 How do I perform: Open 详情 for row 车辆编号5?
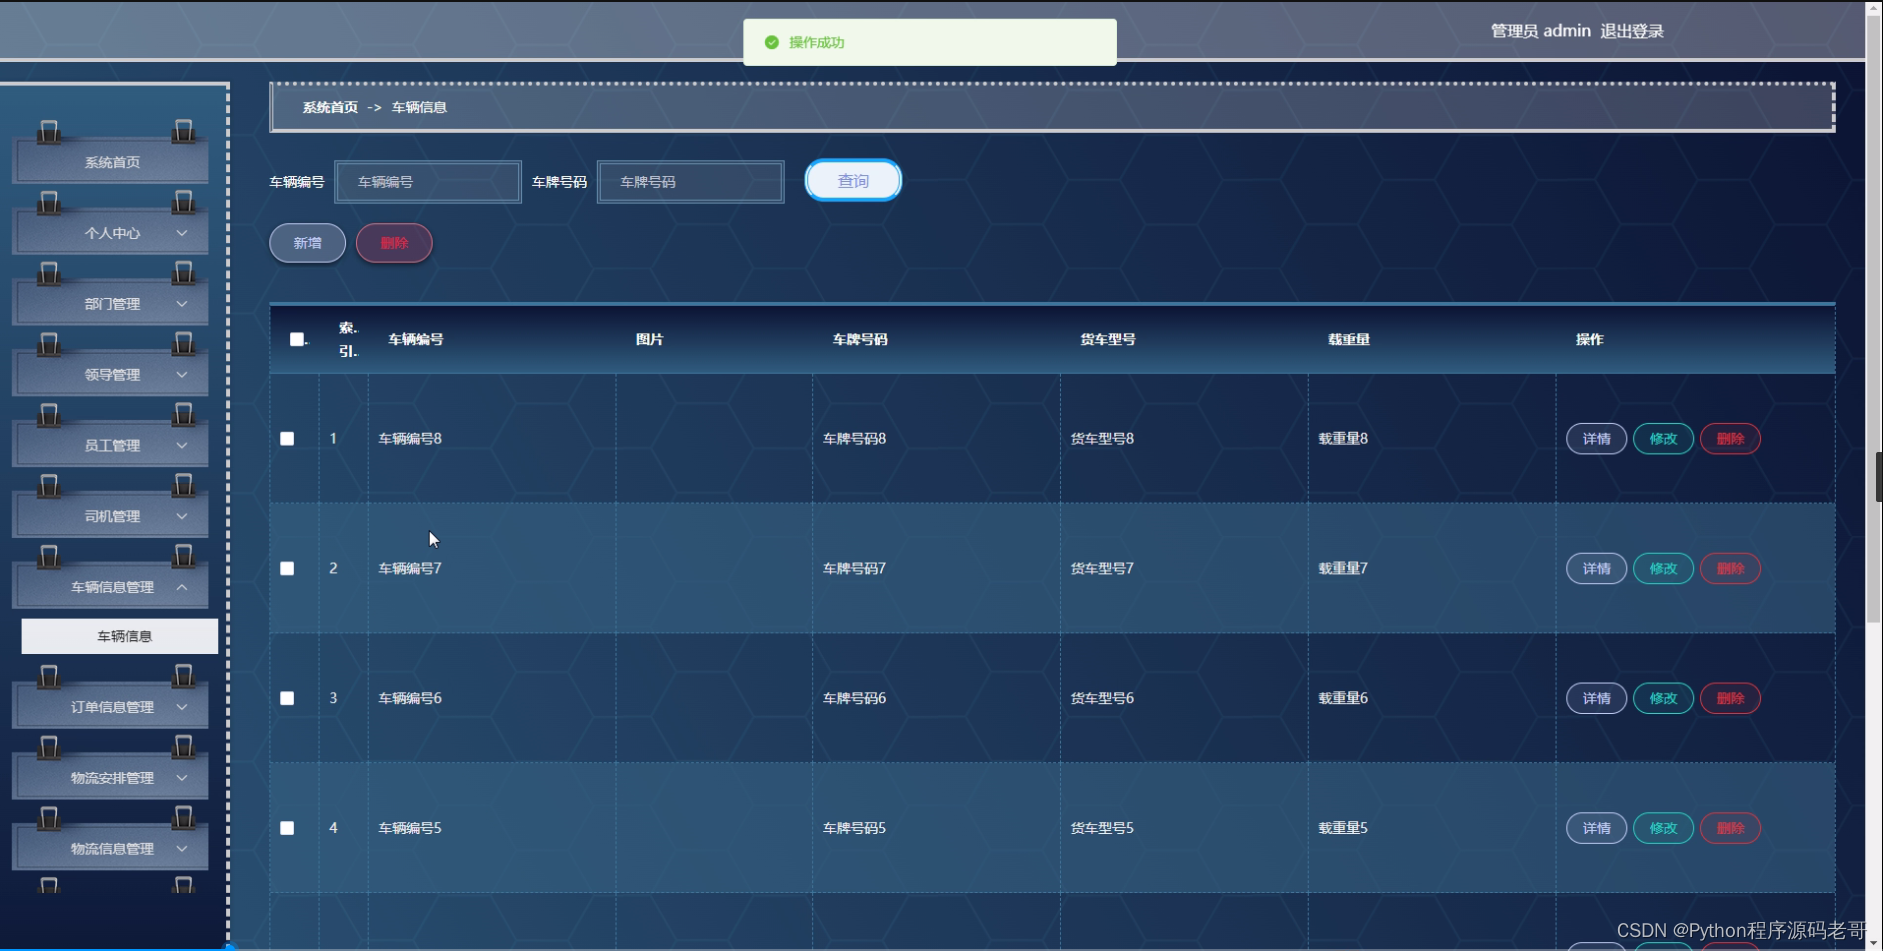(1596, 828)
